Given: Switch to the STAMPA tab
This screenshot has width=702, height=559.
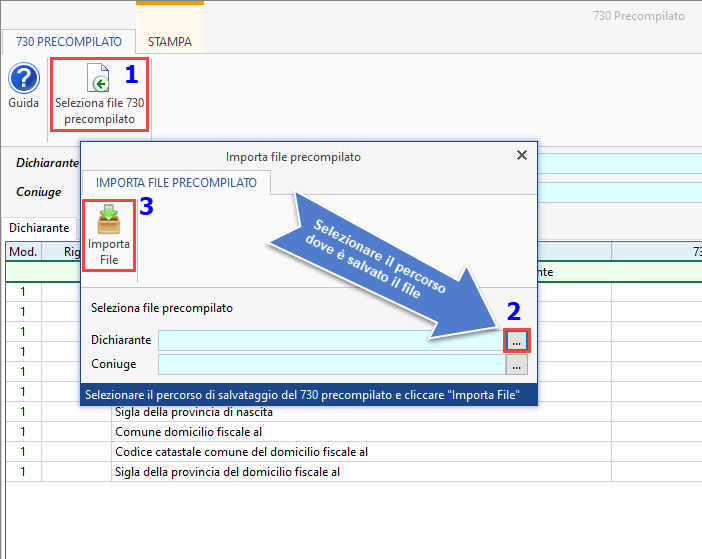Looking at the screenshot, I should [x=170, y=42].
